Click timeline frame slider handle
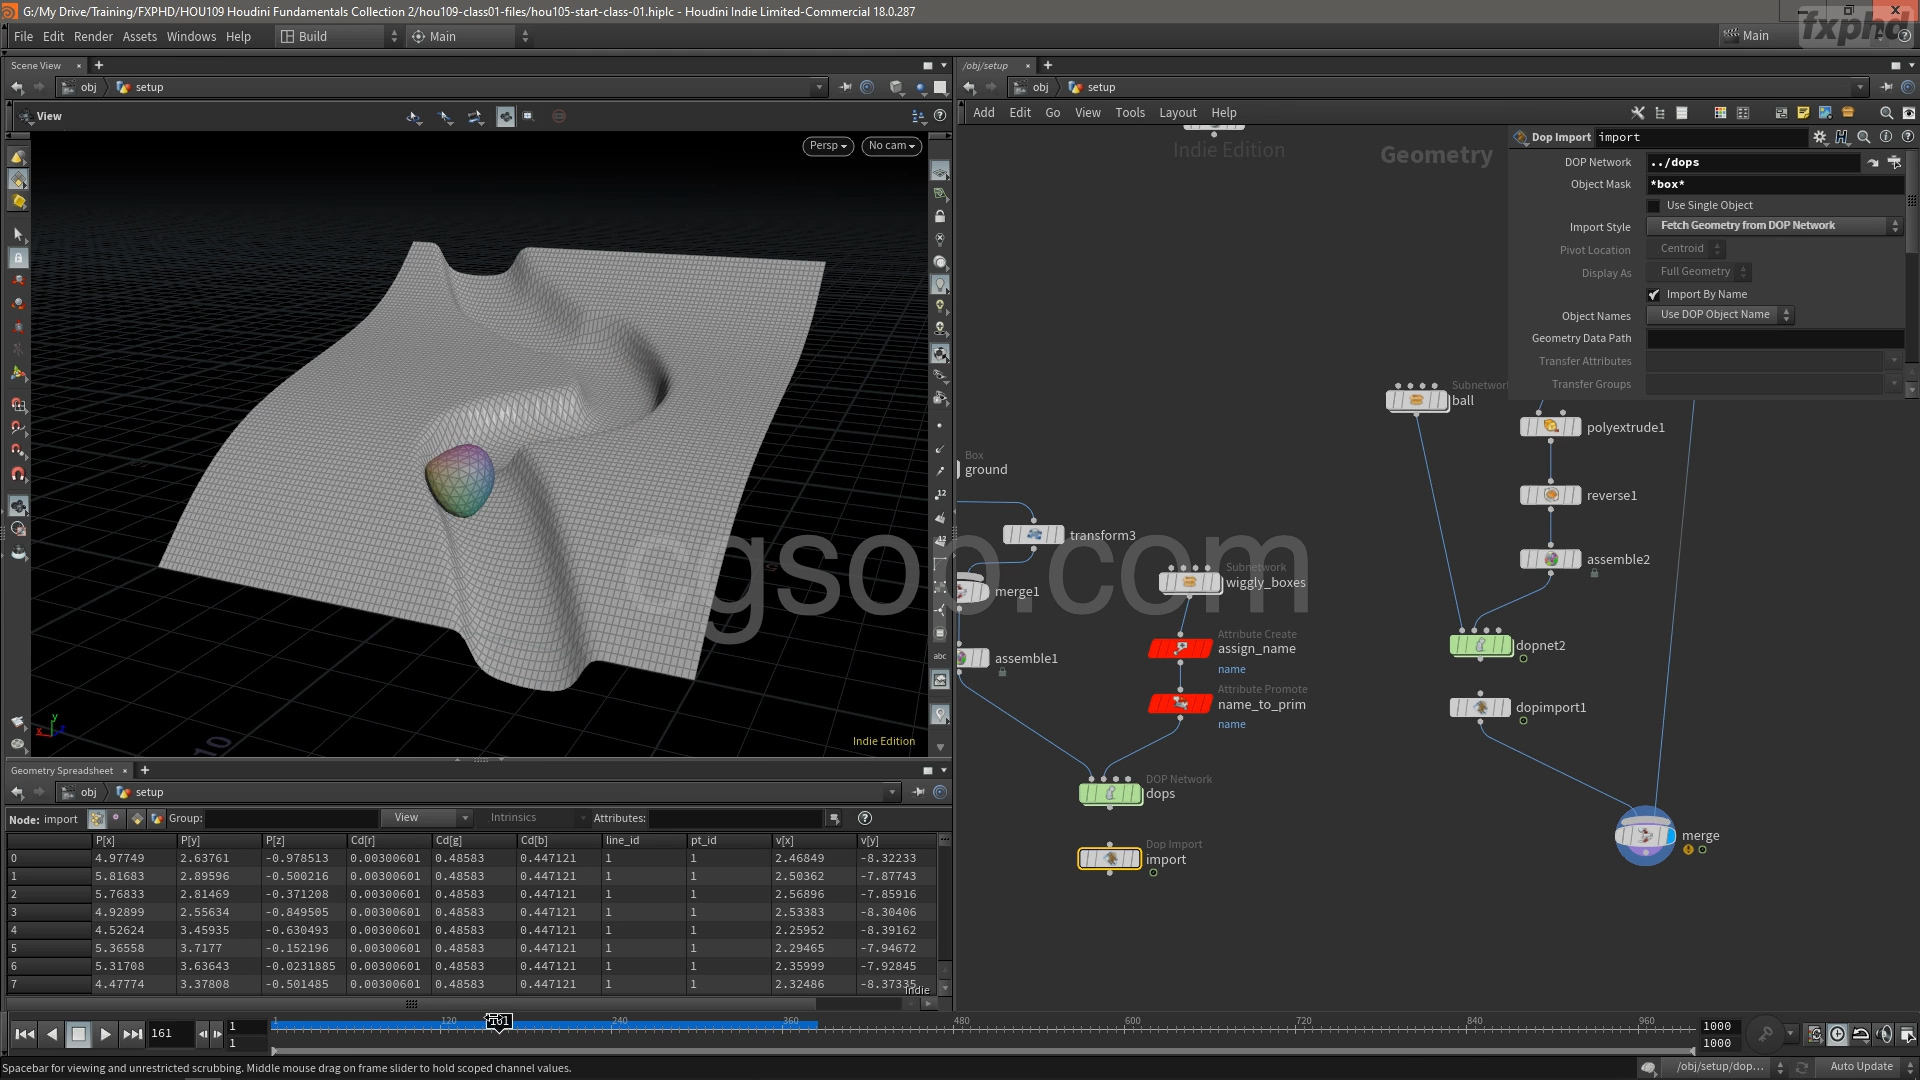The height and width of the screenshot is (1080, 1920). pos(498,1021)
